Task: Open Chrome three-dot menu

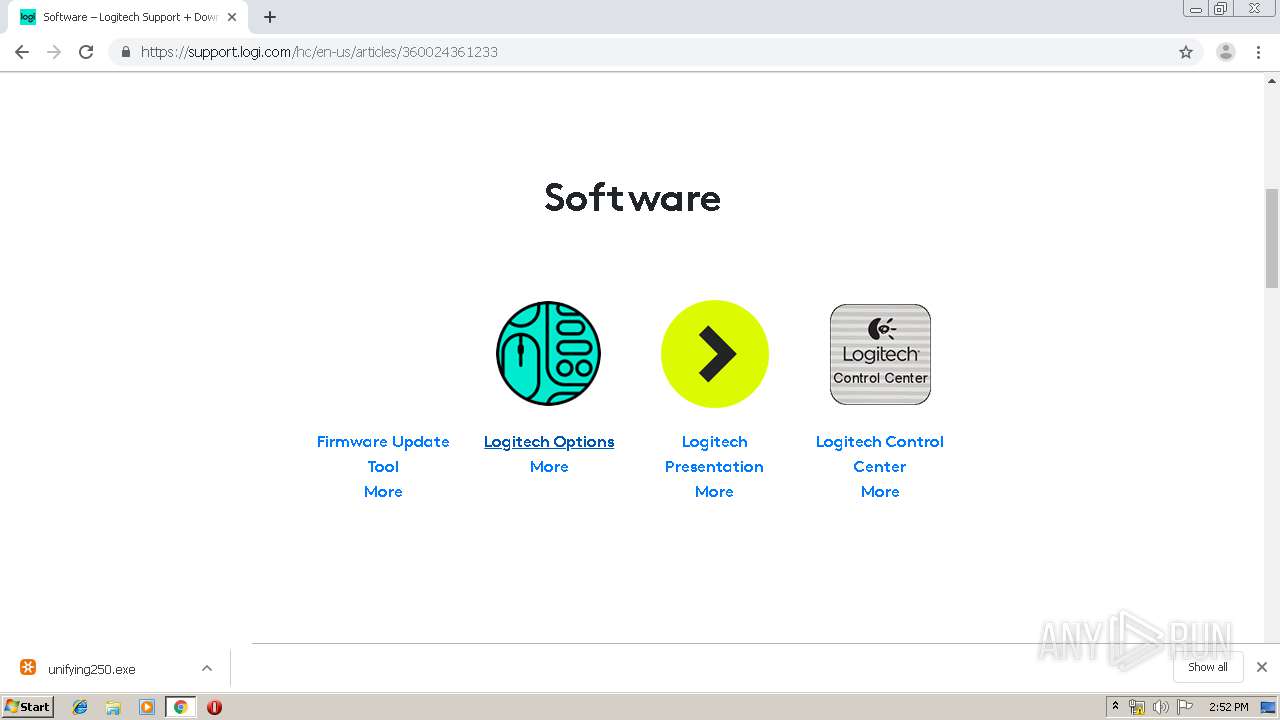Action: coord(1258,52)
